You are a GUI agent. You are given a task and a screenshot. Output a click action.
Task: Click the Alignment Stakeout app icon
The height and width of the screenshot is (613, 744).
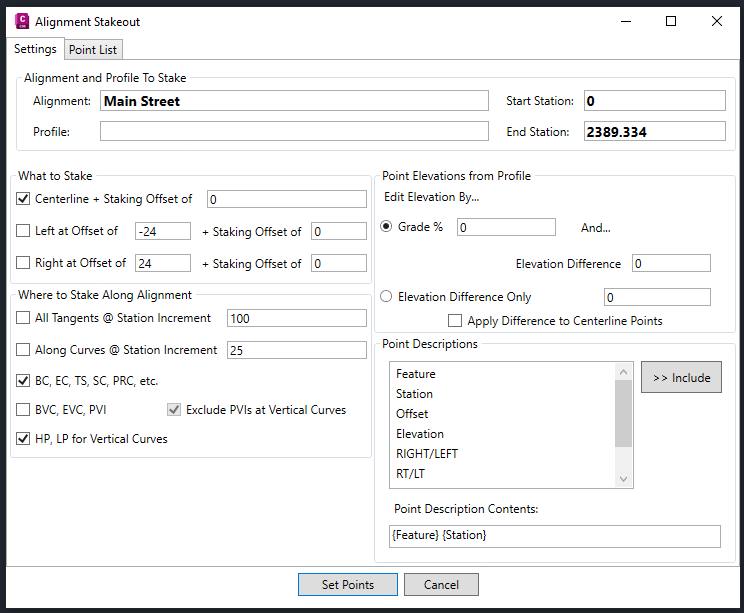pyautogui.click(x=21, y=21)
